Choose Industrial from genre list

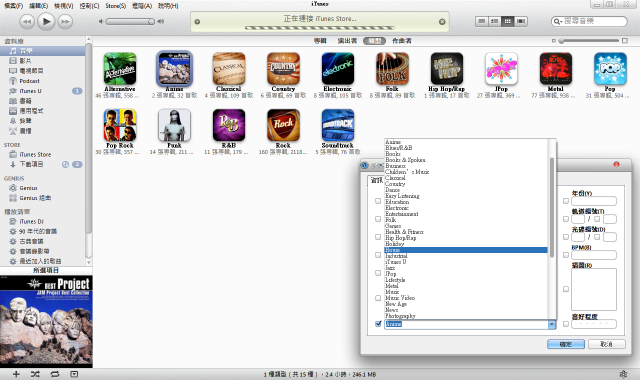pos(466,256)
